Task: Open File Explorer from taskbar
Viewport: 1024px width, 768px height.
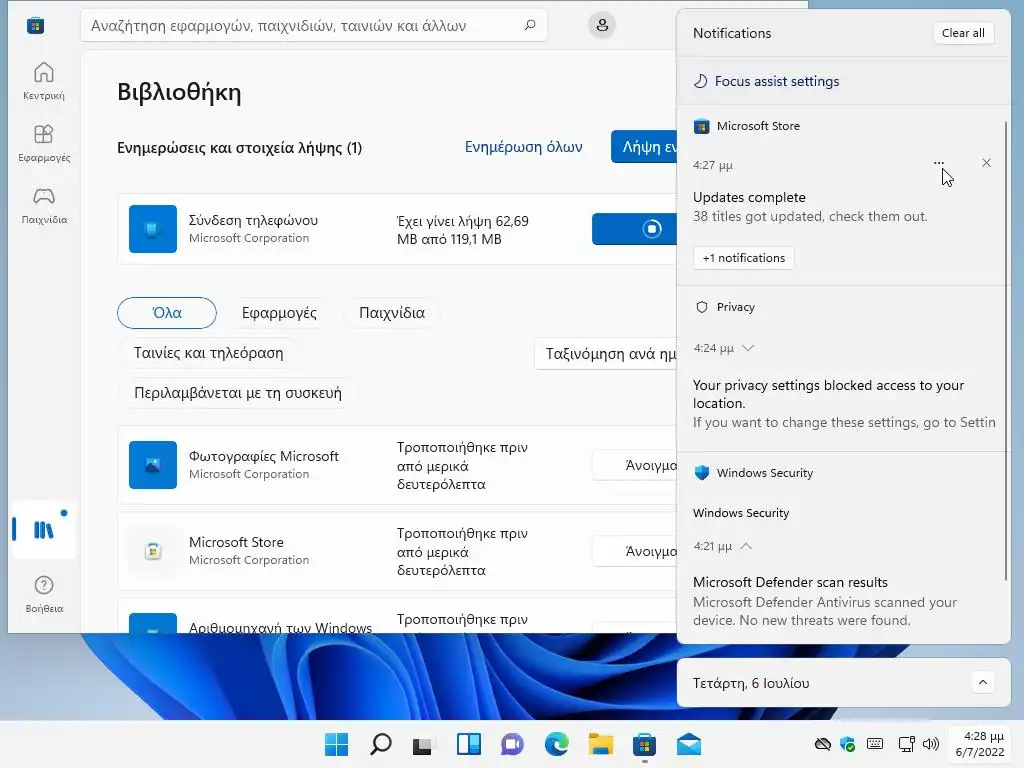Action: tap(600, 744)
